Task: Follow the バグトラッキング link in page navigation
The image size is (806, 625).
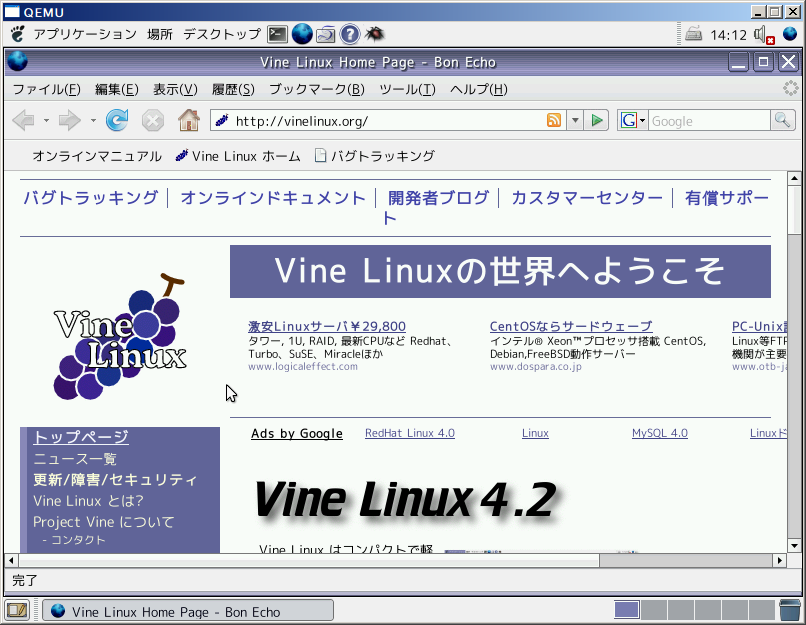Action: coord(90,198)
